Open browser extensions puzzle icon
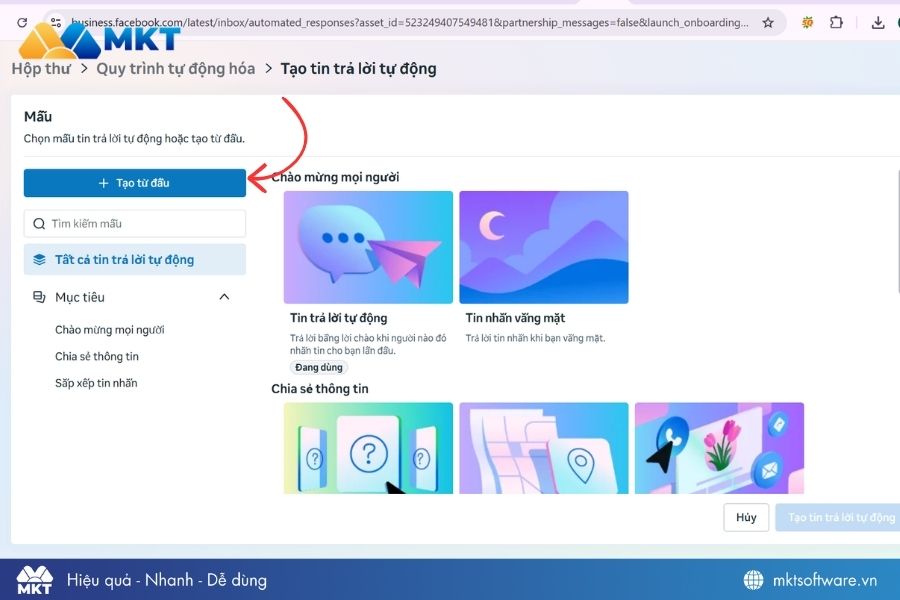Screen dimensions: 900x600 [836, 22]
